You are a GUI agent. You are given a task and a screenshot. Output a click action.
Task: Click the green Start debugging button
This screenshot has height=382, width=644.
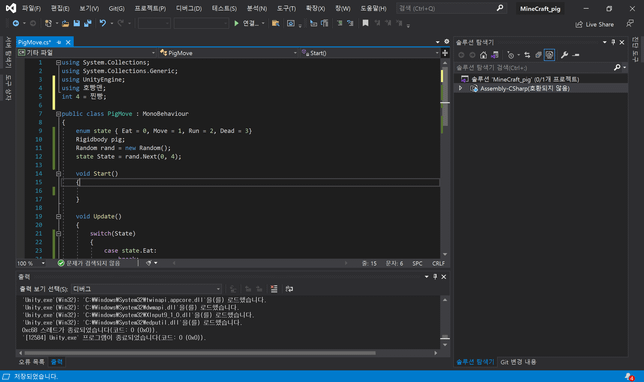[x=236, y=23]
